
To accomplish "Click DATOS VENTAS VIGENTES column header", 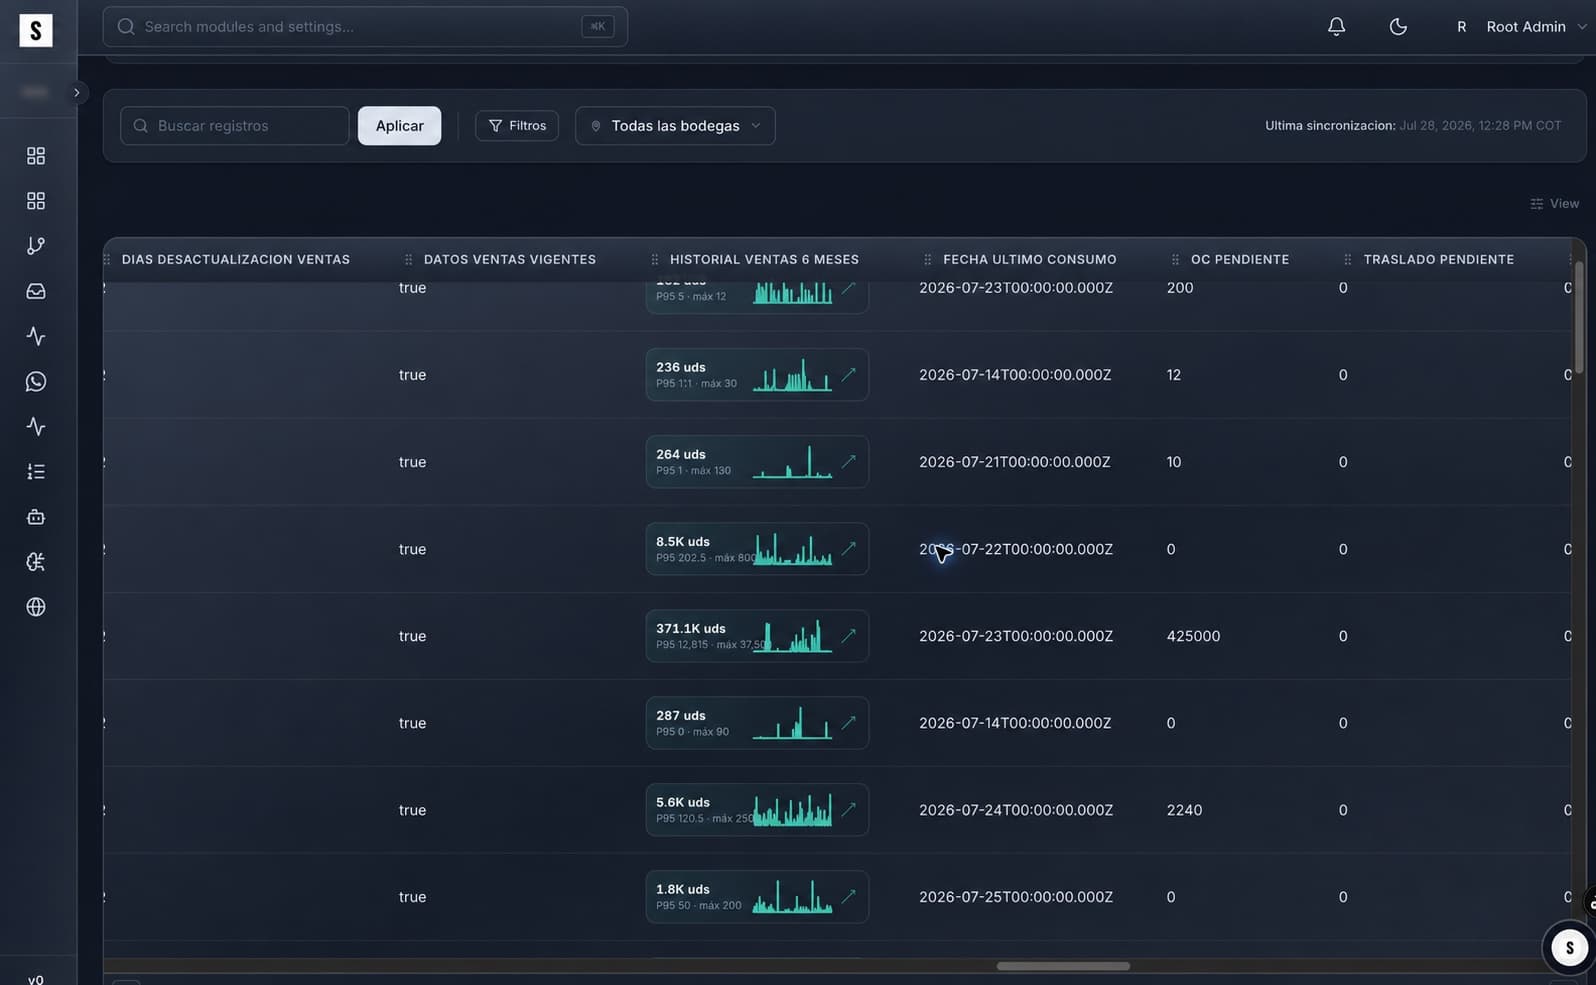I will 510,260.
